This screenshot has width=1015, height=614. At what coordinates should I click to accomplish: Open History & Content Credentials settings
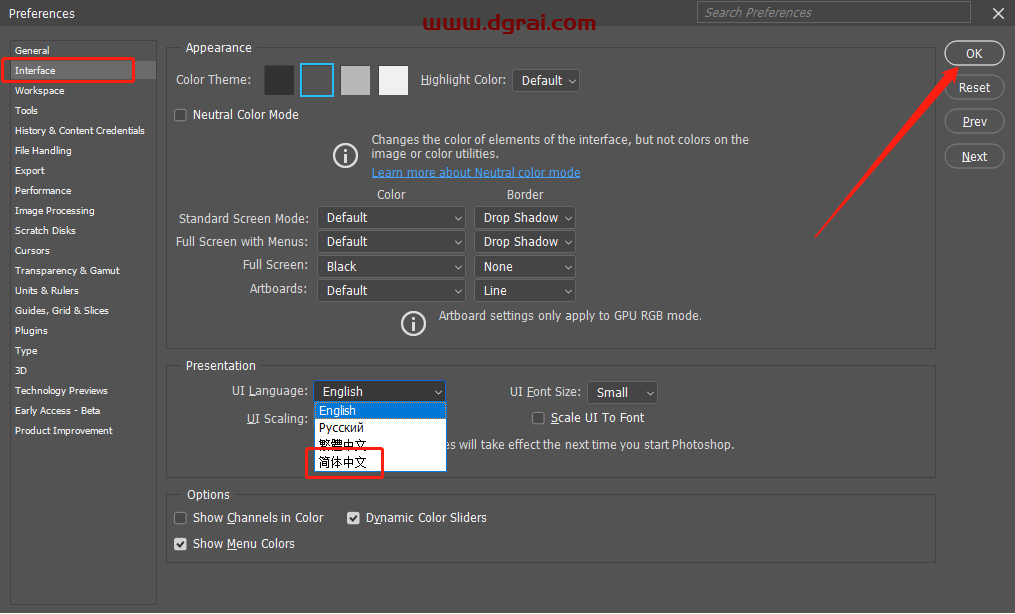pos(82,131)
